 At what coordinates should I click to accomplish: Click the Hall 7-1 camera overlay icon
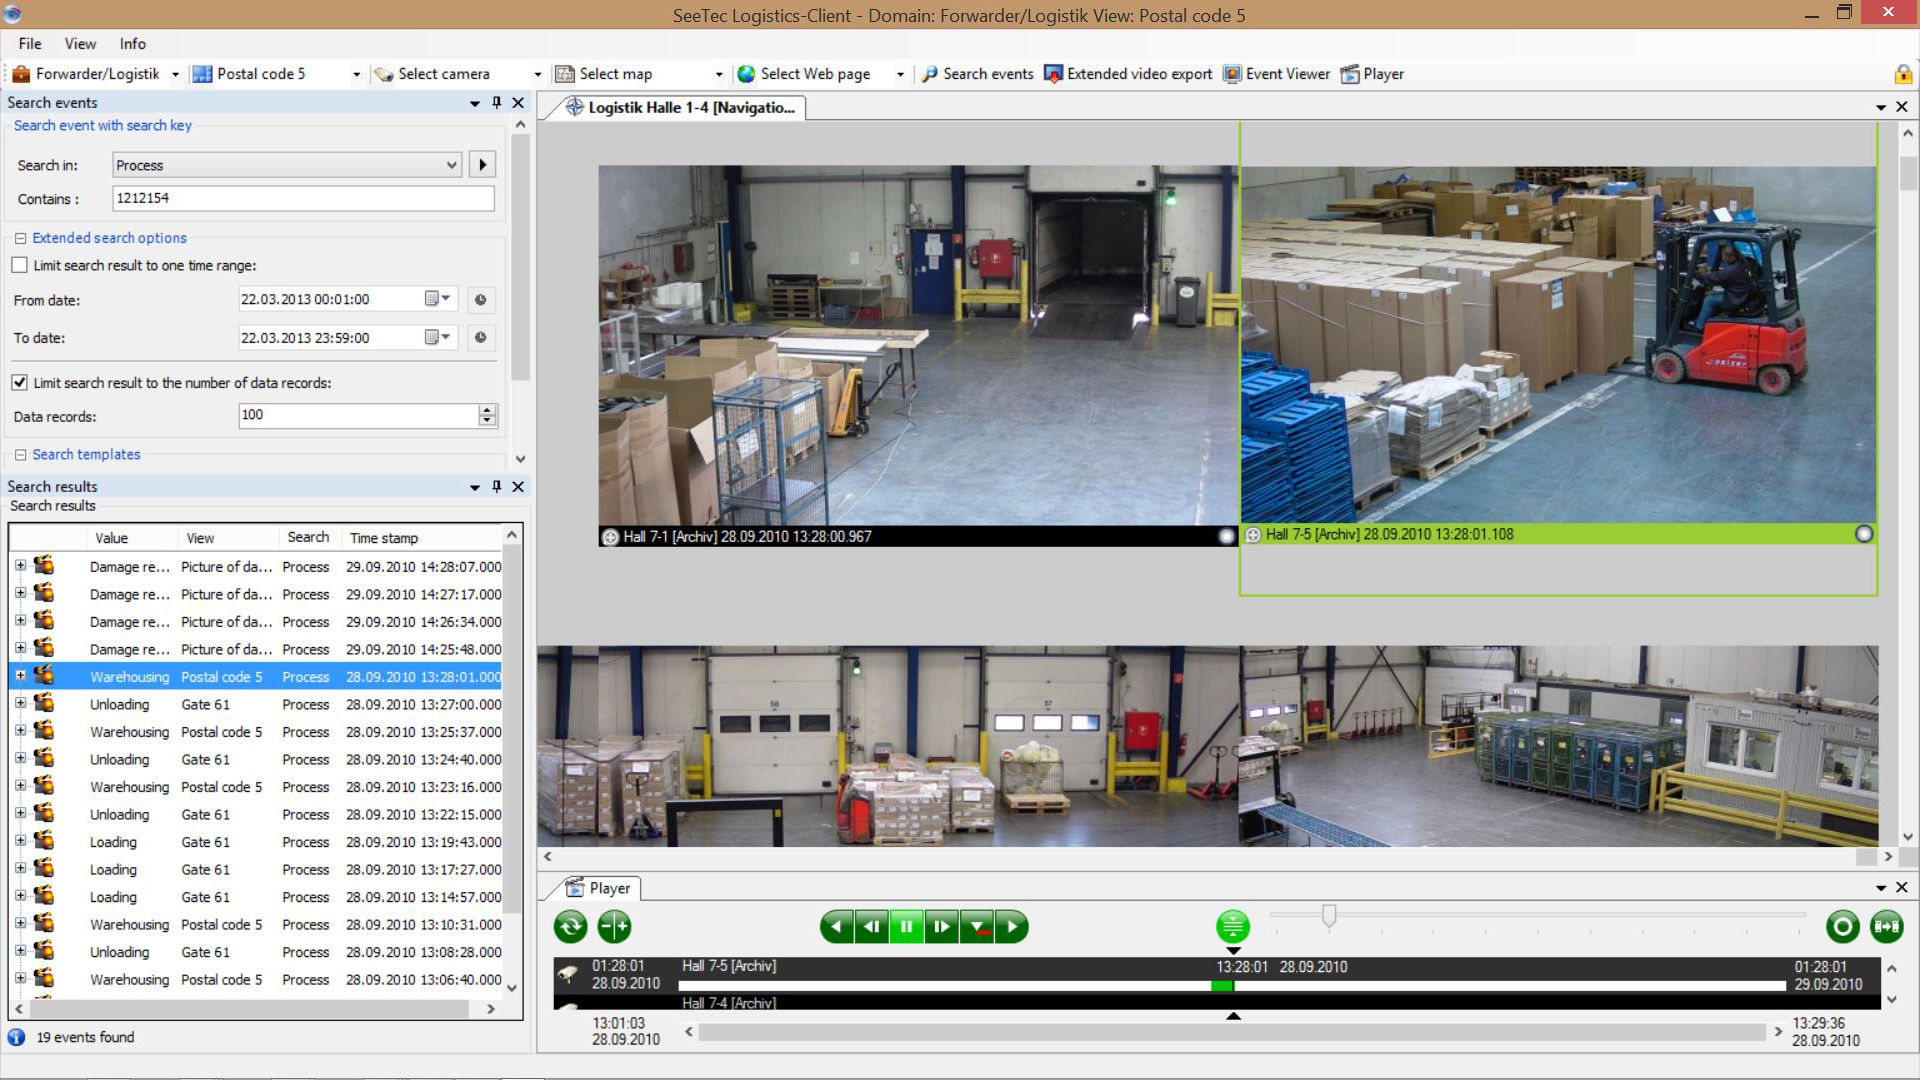tap(610, 537)
